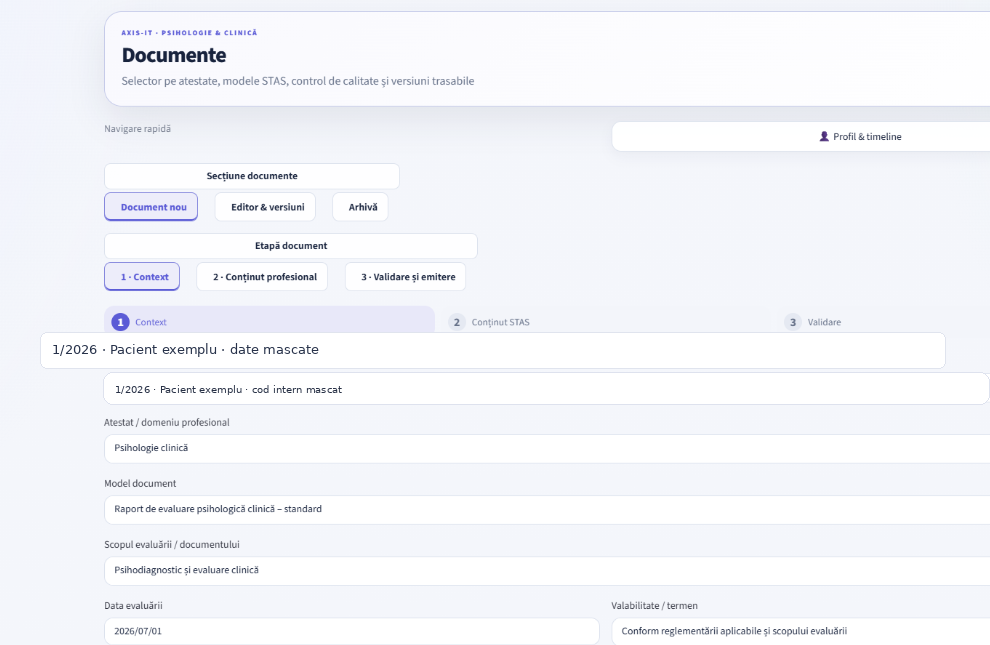This screenshot has width=990, height=645.
Task: Select stage 1 · Context button
Action: (142, 276)
